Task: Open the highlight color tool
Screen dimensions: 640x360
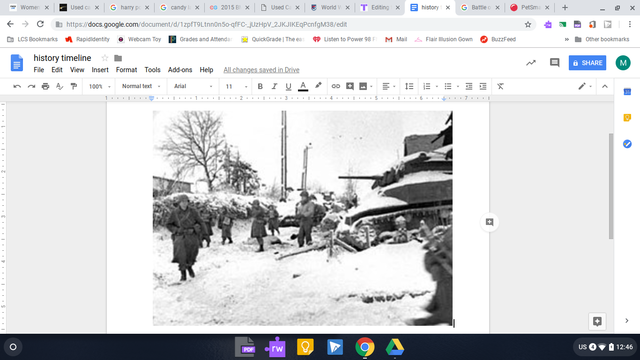Action: point(318,86)
